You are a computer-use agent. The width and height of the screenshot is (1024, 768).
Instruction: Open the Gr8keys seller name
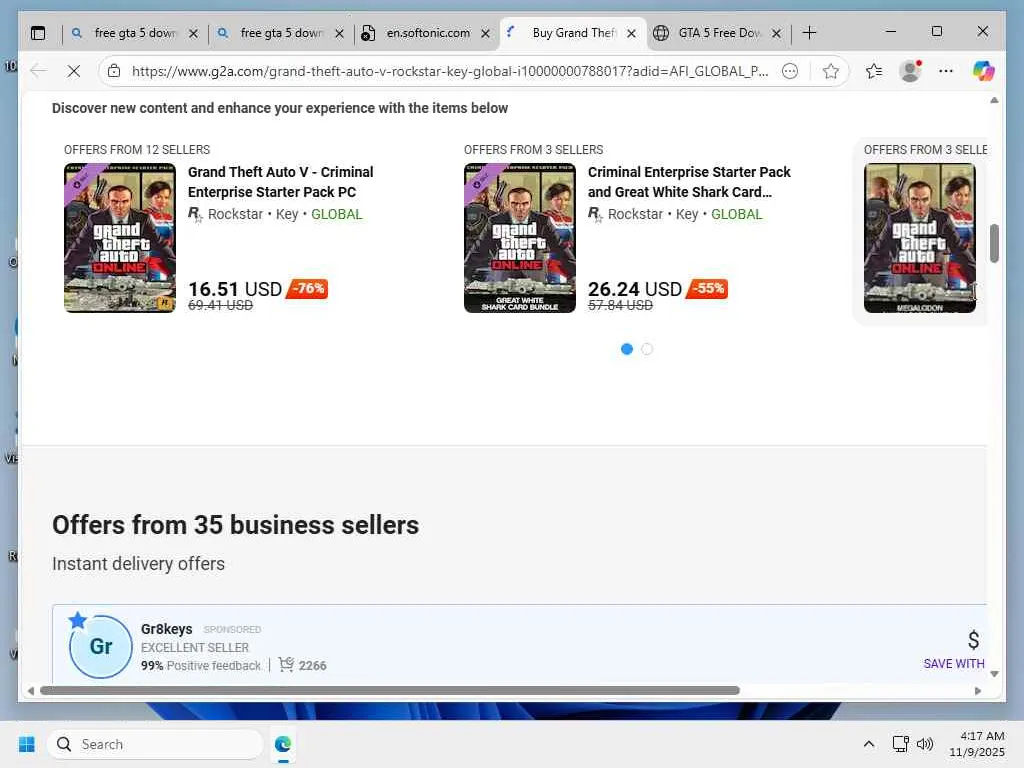coord(167,629)
